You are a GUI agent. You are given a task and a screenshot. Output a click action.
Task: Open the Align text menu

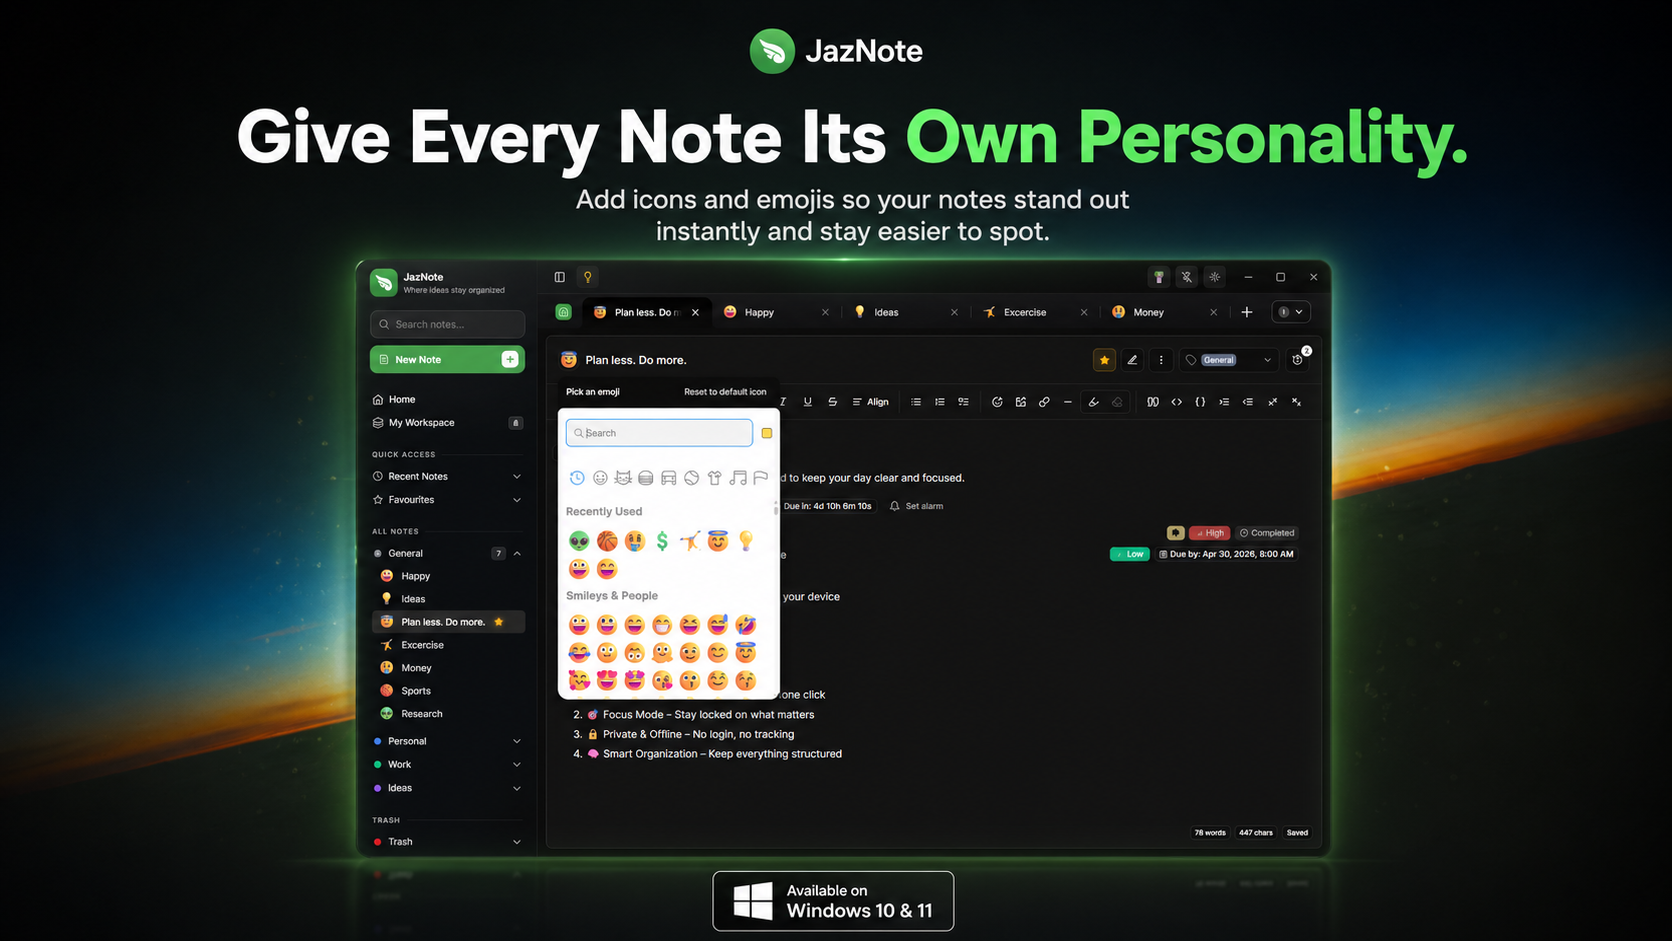(870, 402)
